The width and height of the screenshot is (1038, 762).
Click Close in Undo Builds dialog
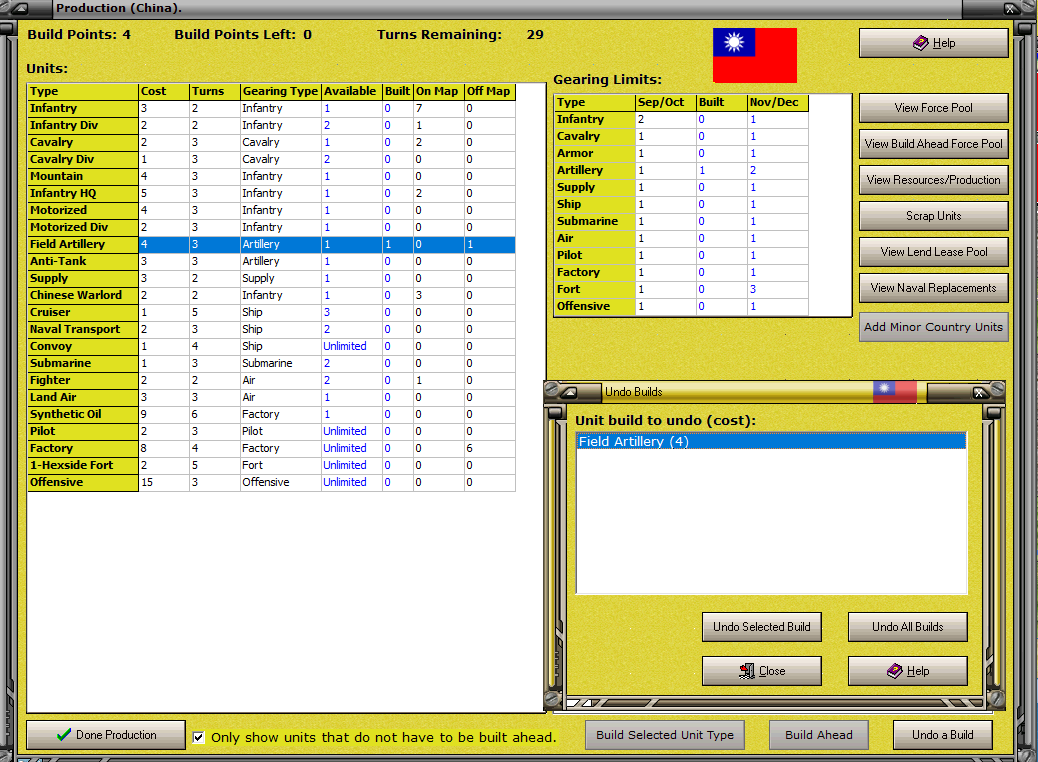(x=761, y=671)
